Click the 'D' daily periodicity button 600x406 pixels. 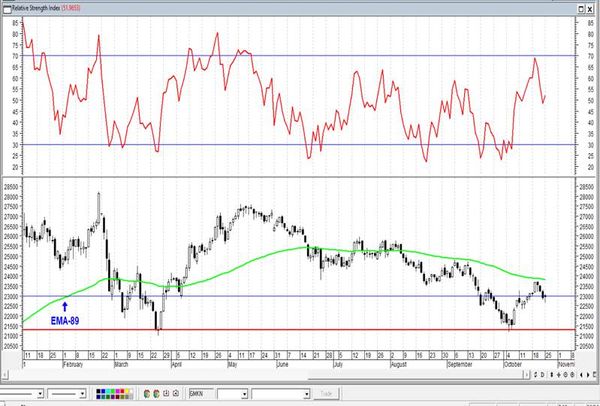point(543,375)
